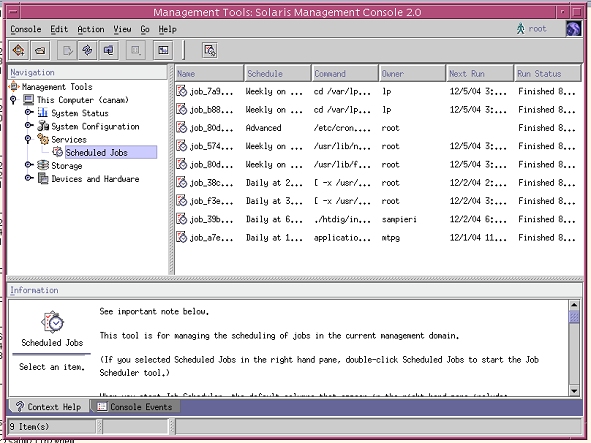Viewport: 591px width, 443px height.
Task: Click the Devices and Hardware icon
Action: [43, 178]
